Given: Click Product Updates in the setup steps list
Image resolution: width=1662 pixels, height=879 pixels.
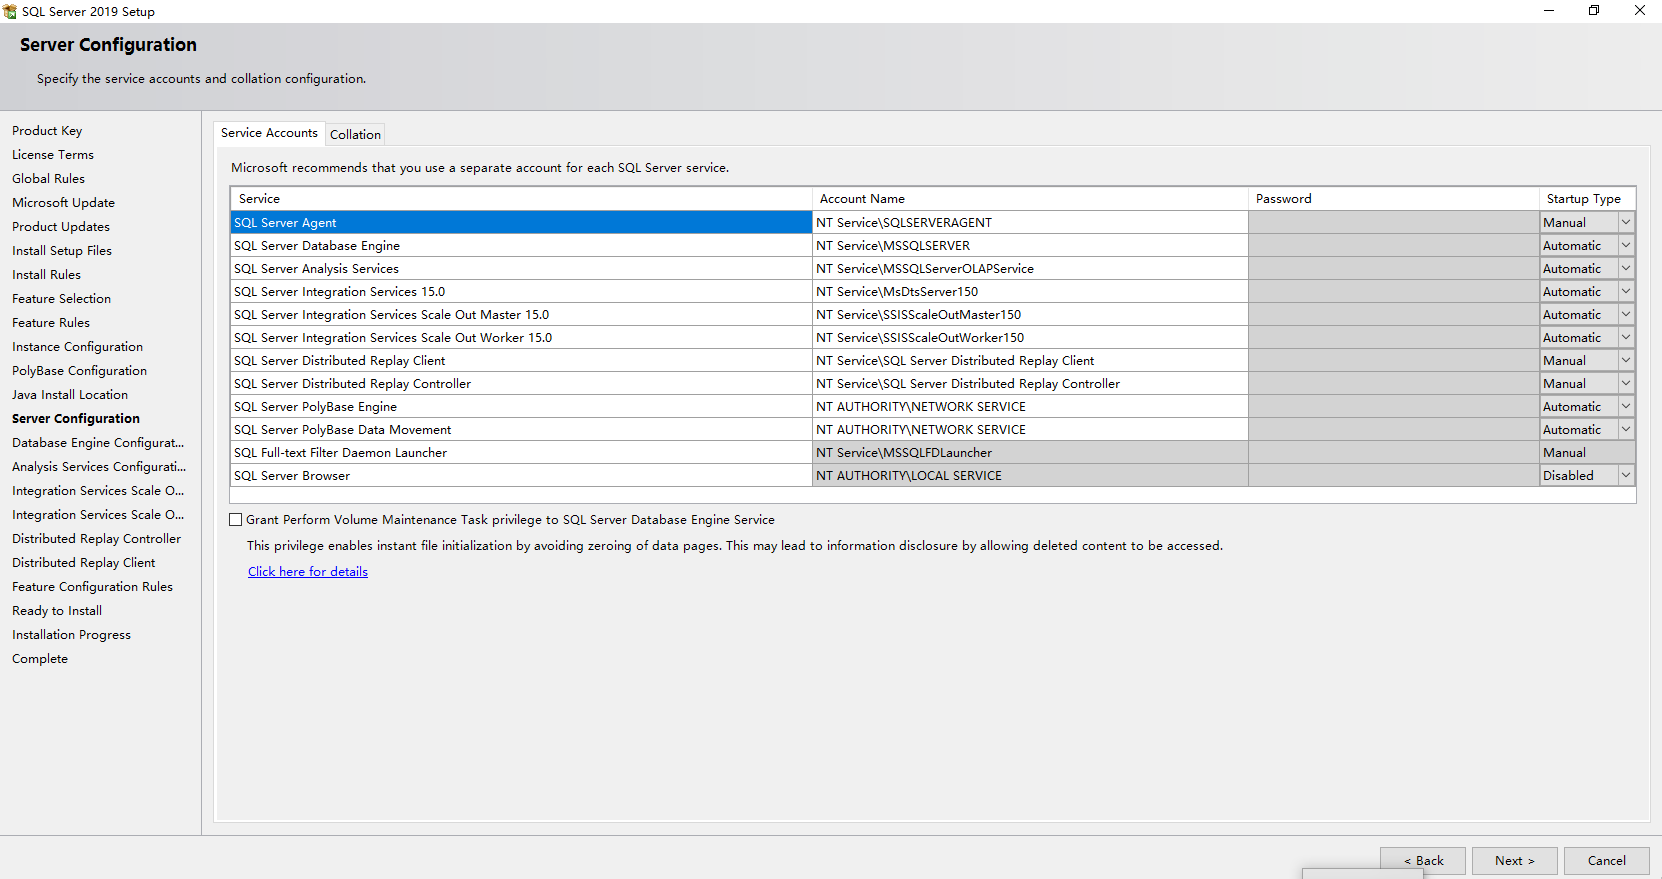Looking at the screenshot, I should [61, 227].
